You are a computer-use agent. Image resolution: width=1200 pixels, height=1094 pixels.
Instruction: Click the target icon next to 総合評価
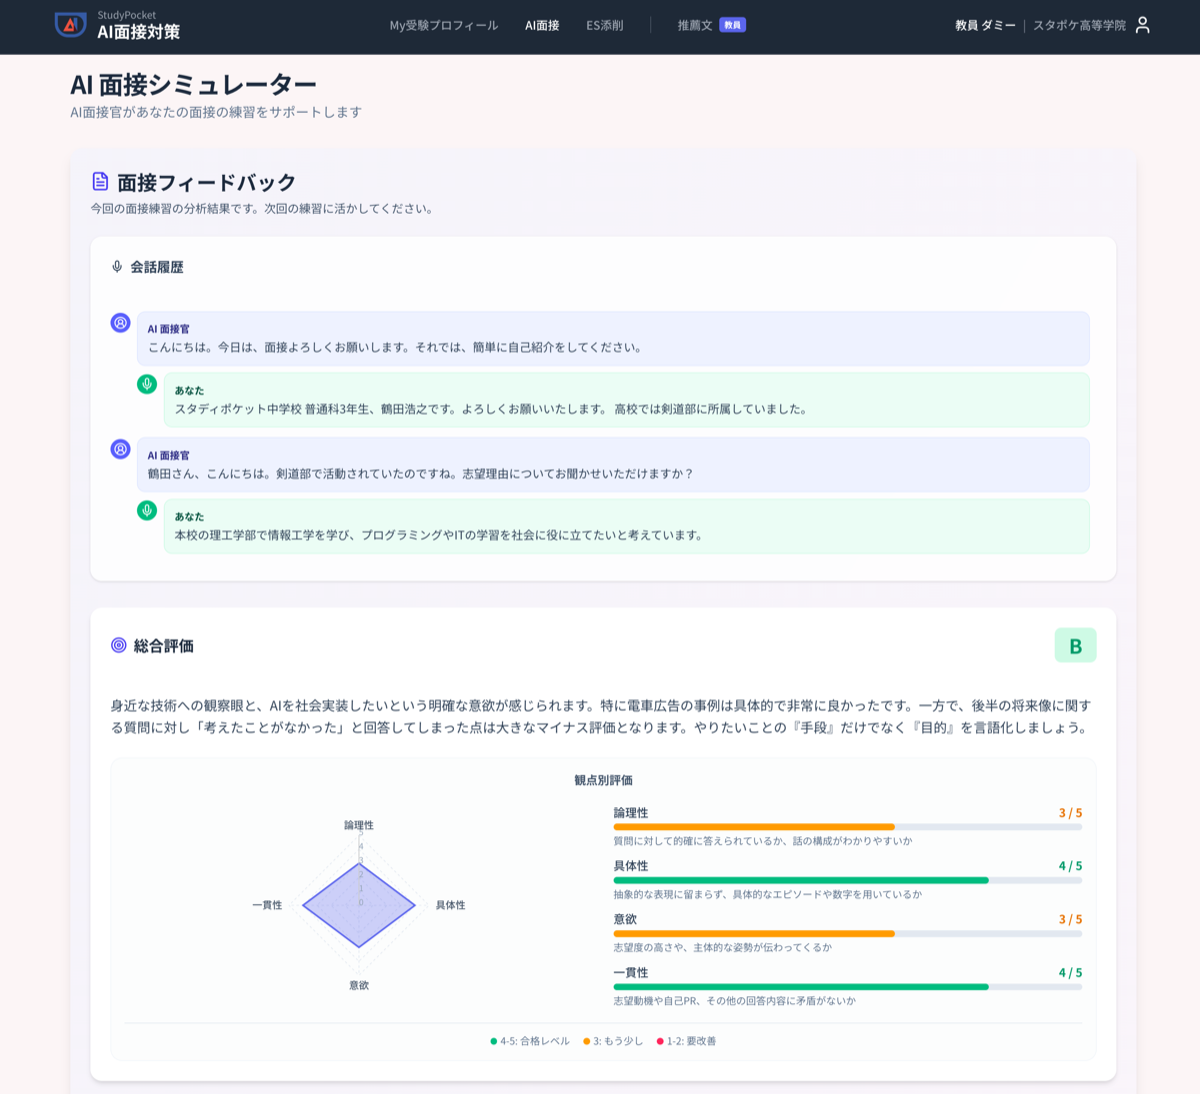point(116,646)
